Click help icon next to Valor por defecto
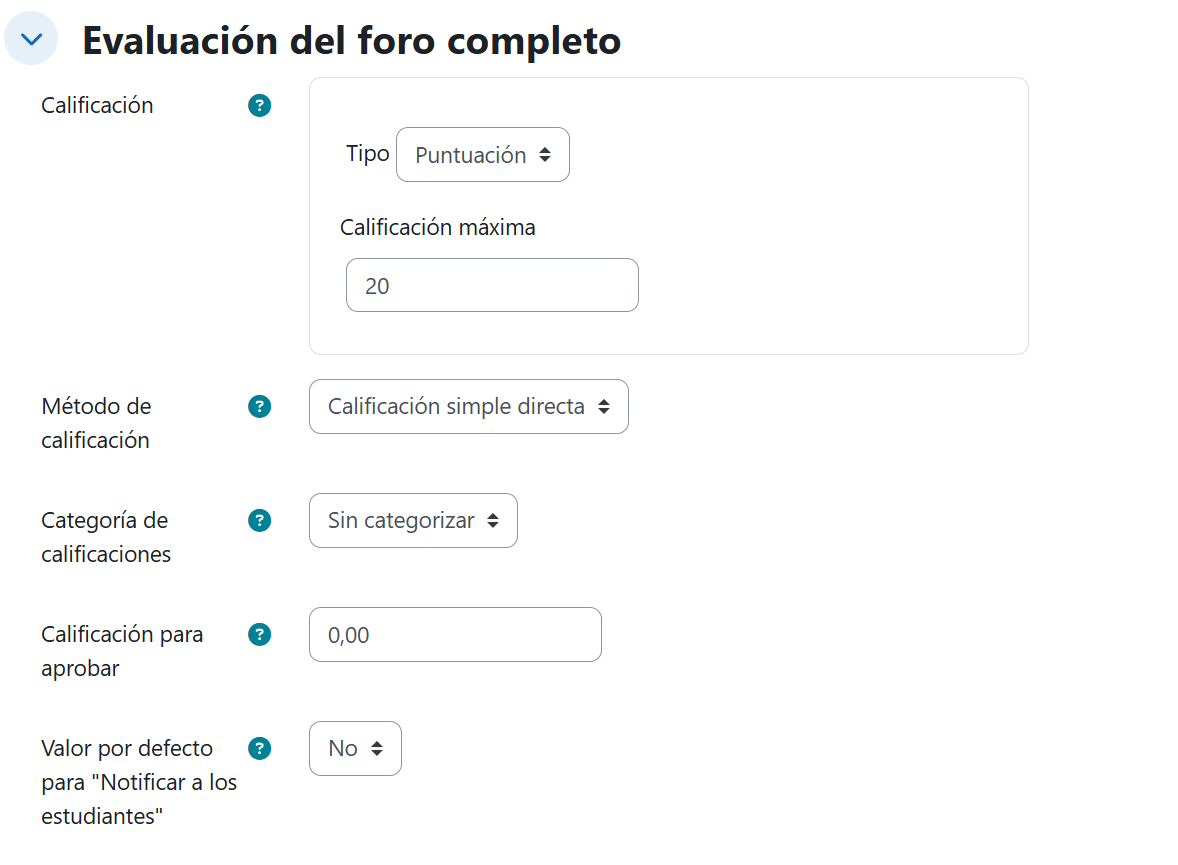1178x865 pixels. click(x=259, y=748)
